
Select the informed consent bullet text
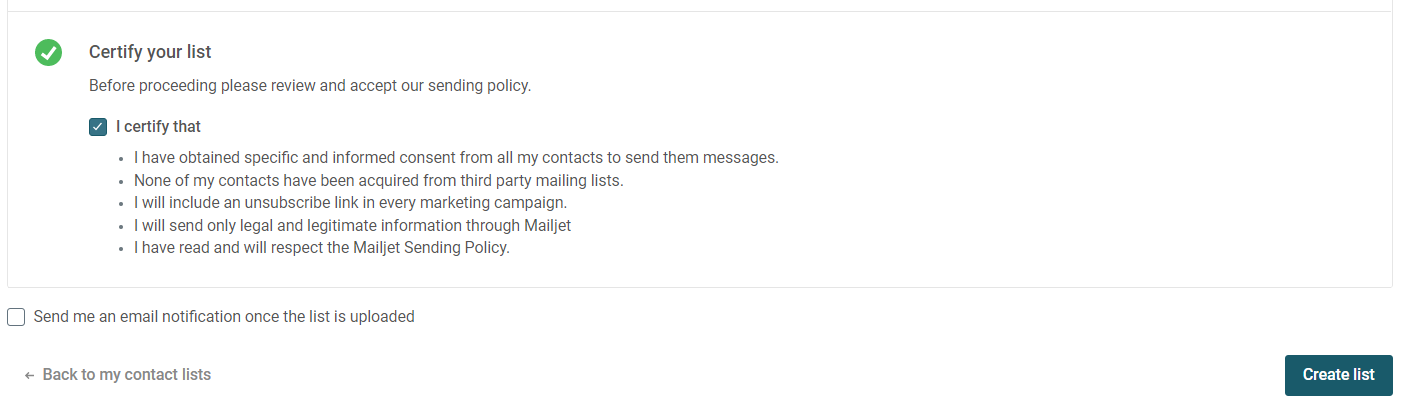(456, 158)
